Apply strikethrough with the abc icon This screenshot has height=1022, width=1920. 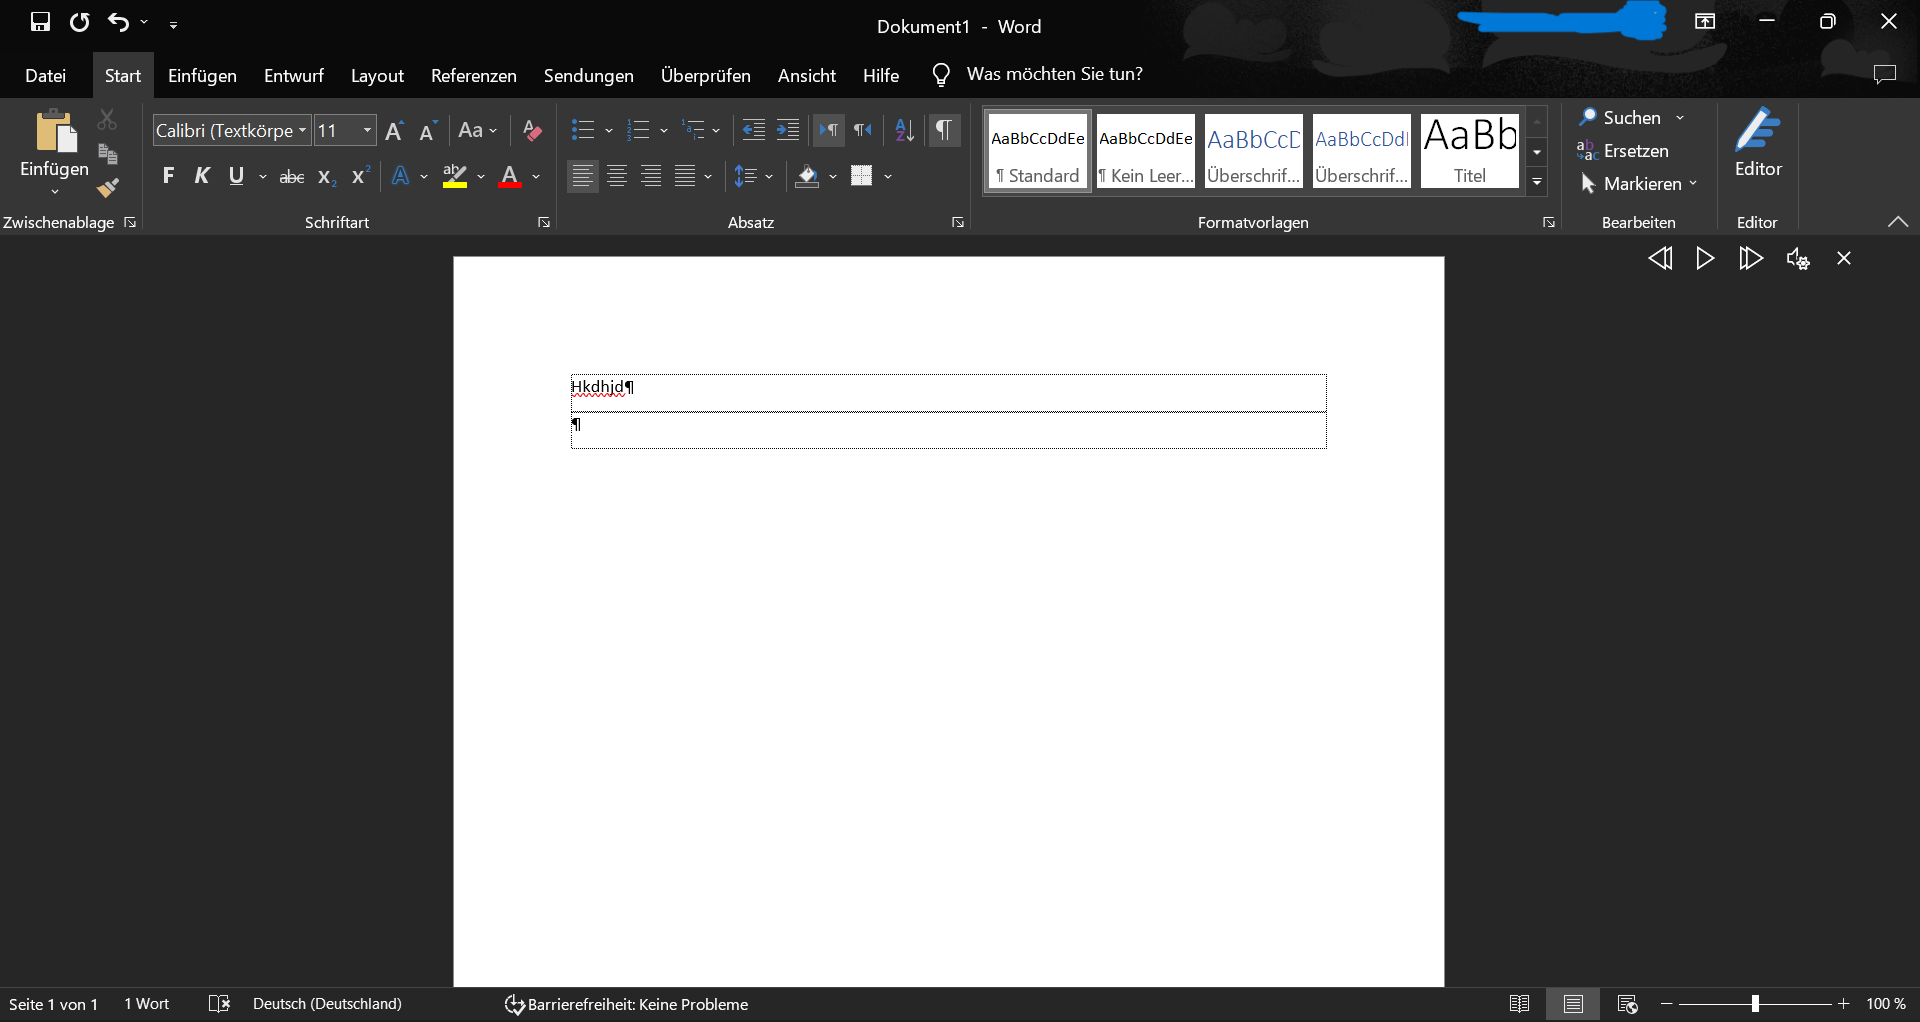point(291,177)
